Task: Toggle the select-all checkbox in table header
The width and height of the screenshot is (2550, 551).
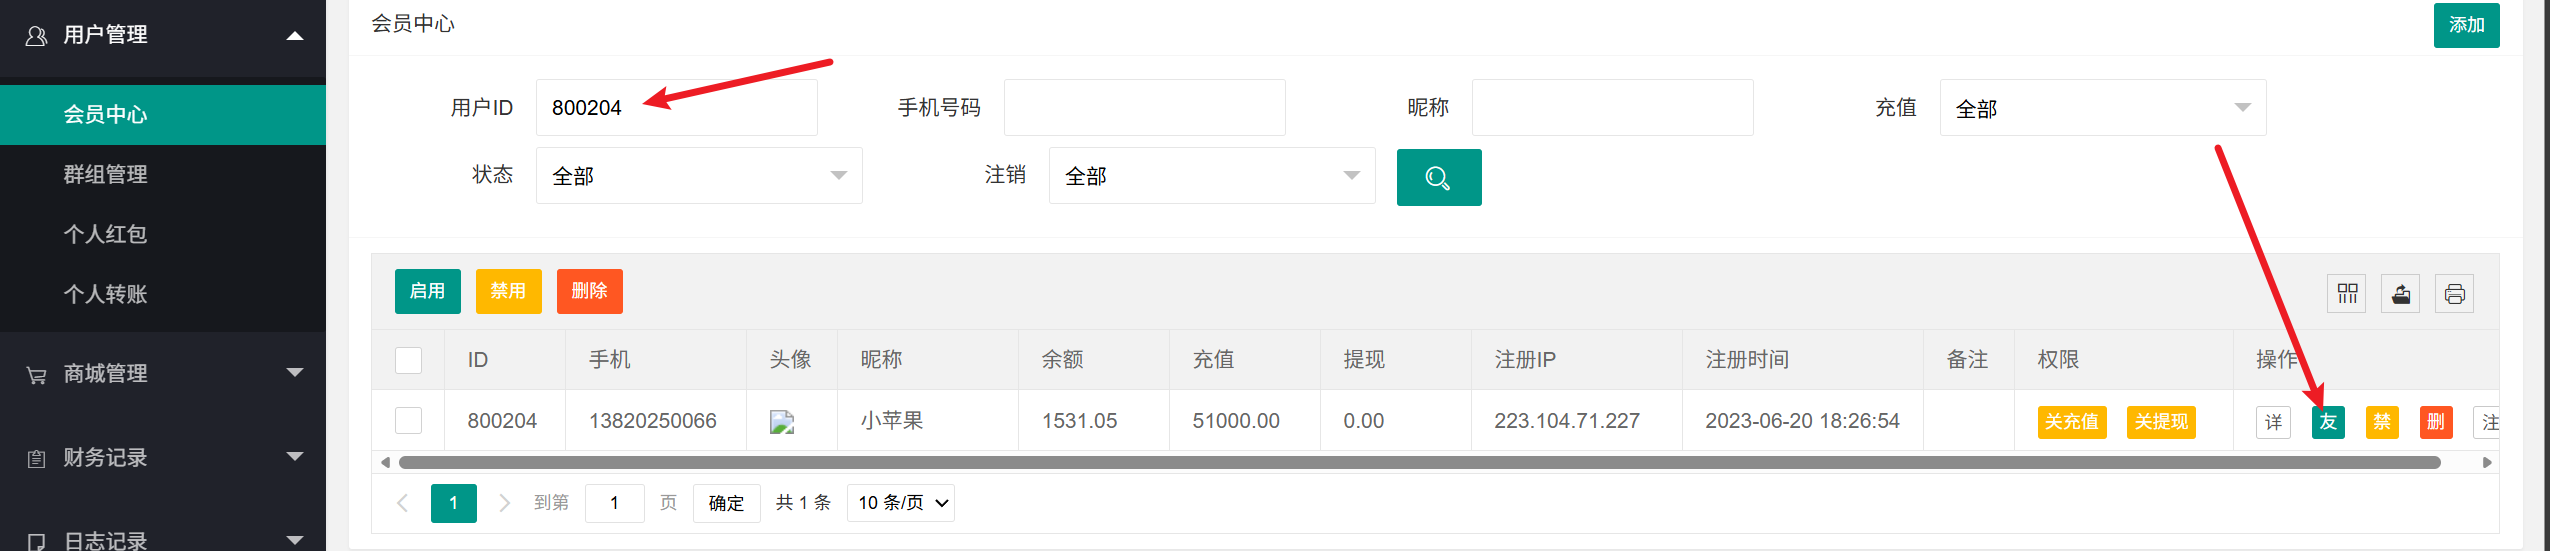Action: pyautogui.click(x=408, y=360)
